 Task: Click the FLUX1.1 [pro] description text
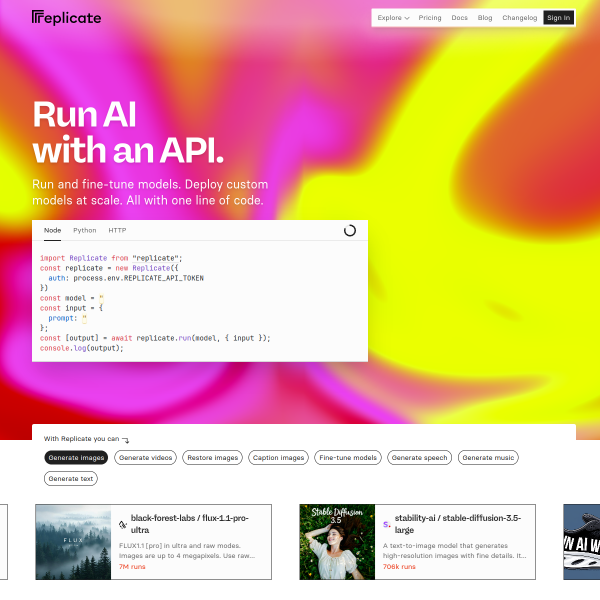click(187, 551)
